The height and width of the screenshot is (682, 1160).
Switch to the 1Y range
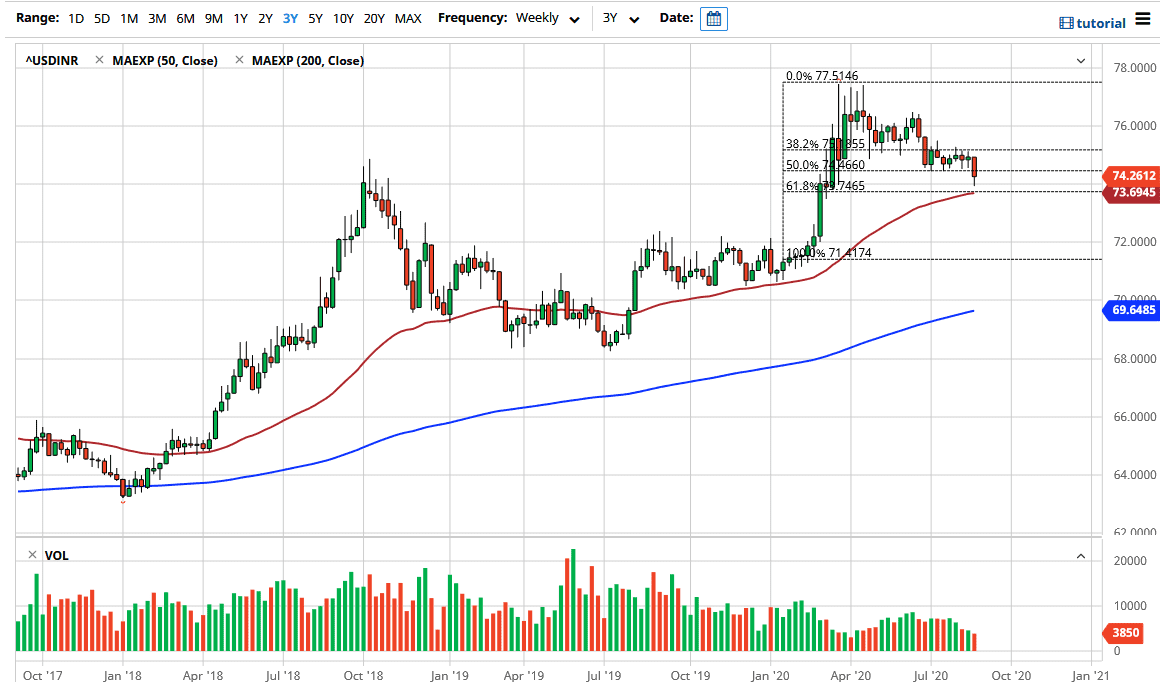pyautogui.click(x=239, y=18)
